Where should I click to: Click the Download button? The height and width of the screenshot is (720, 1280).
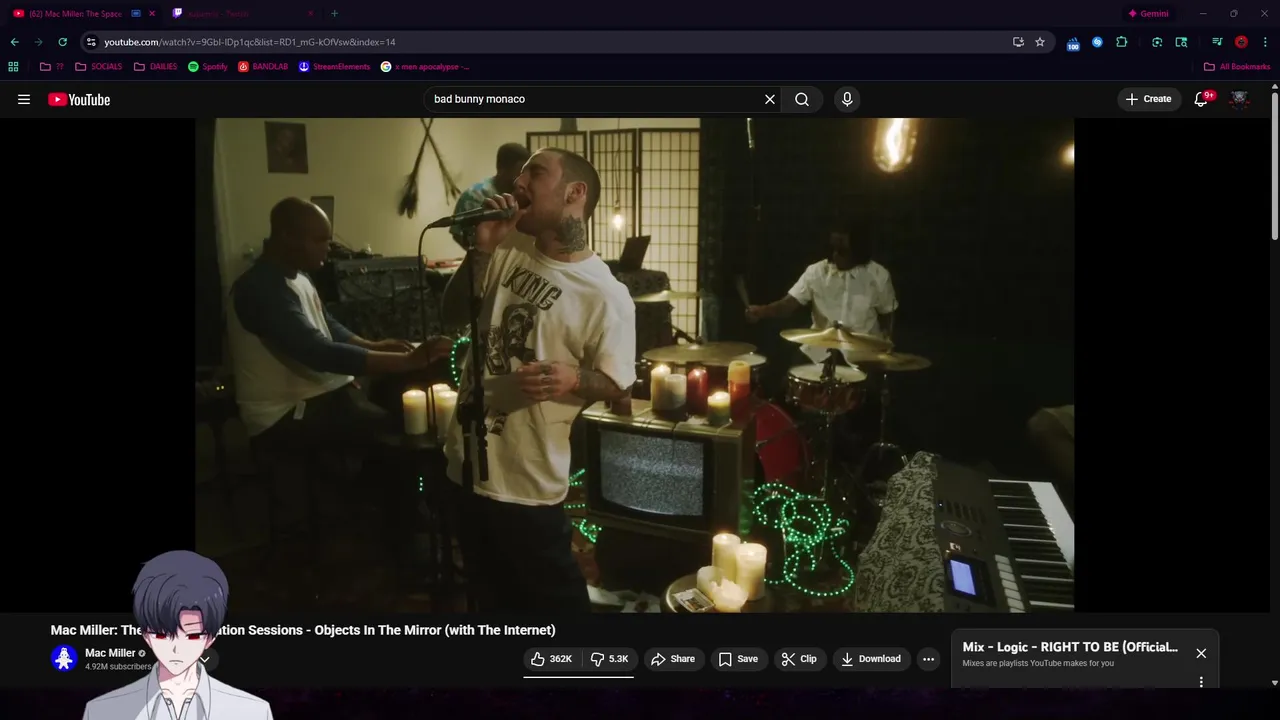click(x=871, y=659)
